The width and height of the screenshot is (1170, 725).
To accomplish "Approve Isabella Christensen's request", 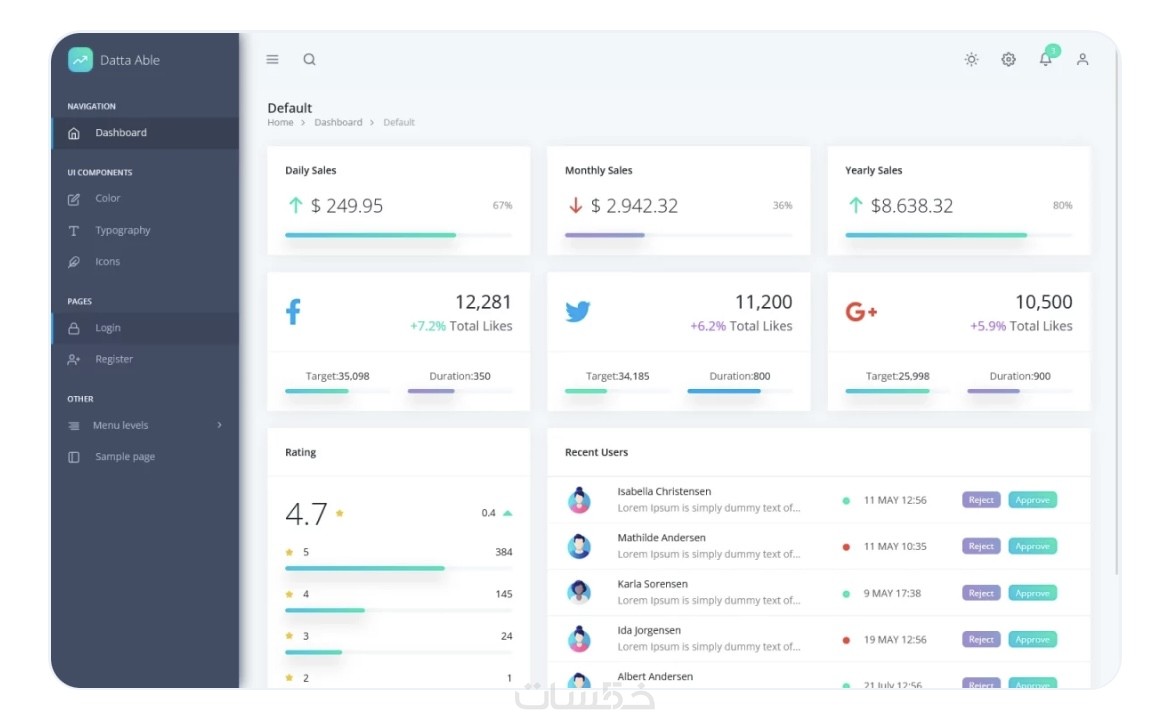I will [1033, 500].
